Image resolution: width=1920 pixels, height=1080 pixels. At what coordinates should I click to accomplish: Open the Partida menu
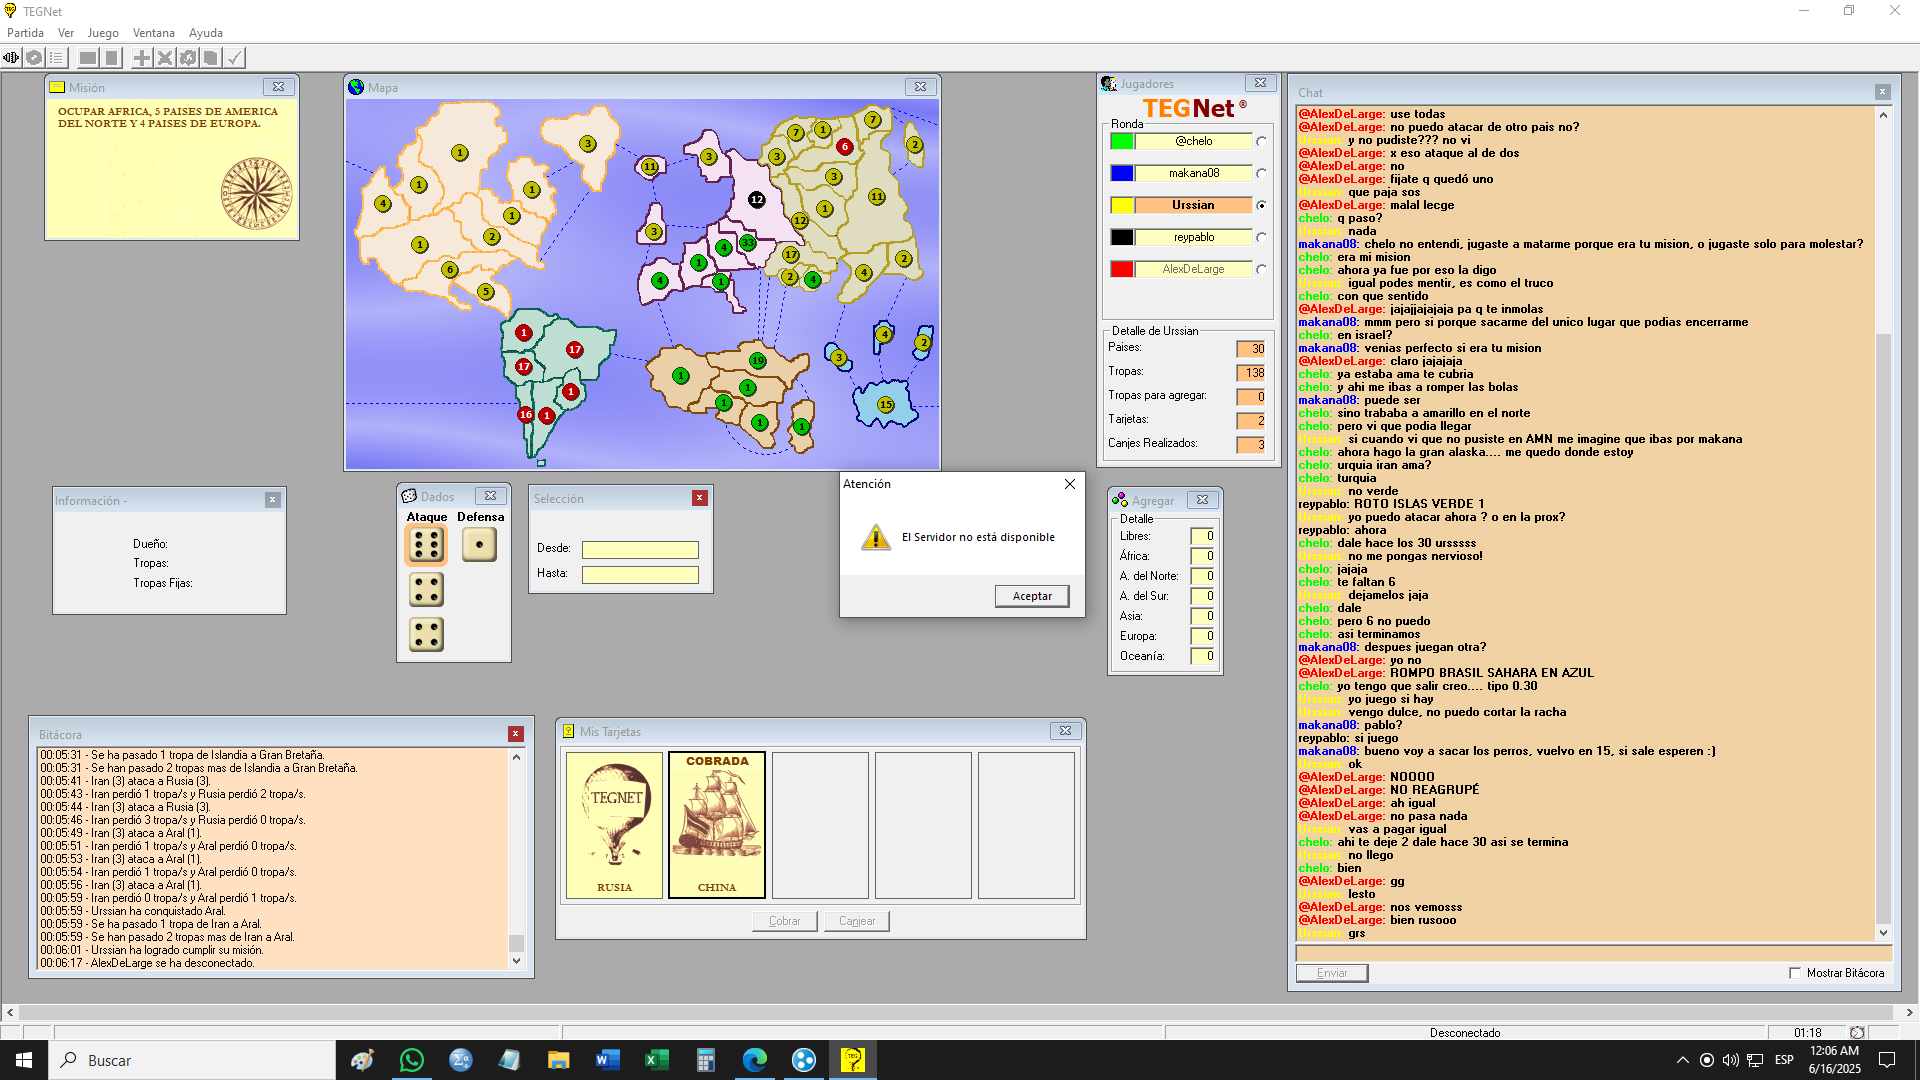(x=25, y=33)
